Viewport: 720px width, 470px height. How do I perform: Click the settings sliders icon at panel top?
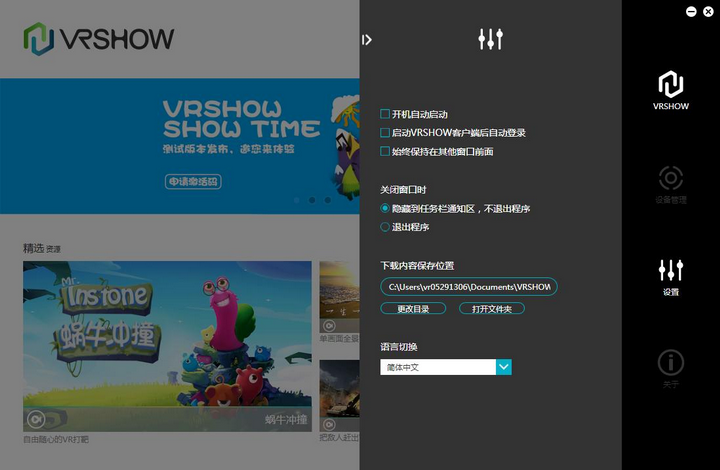[x=490, y=39]
